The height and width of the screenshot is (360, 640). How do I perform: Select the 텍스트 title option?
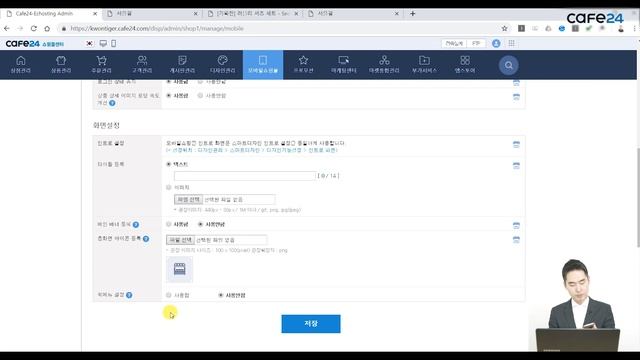click(x=169, y=164)
